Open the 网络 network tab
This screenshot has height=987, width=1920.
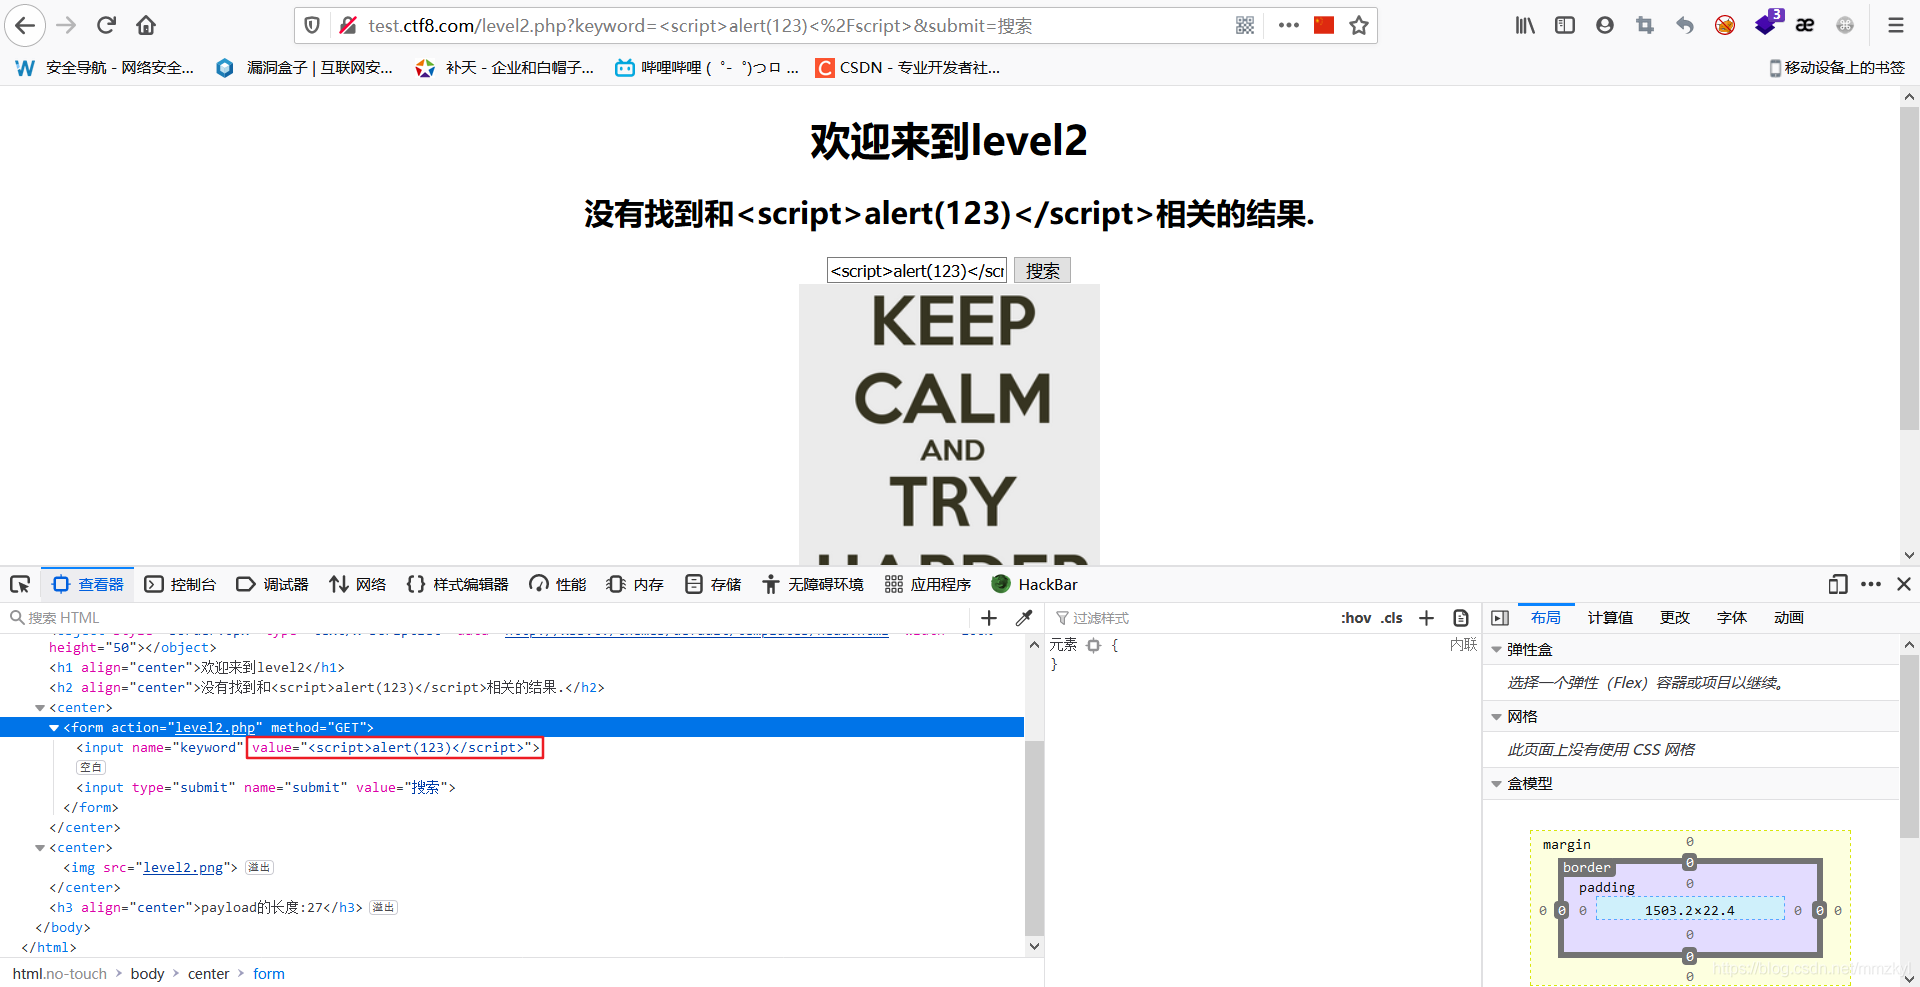357,584
